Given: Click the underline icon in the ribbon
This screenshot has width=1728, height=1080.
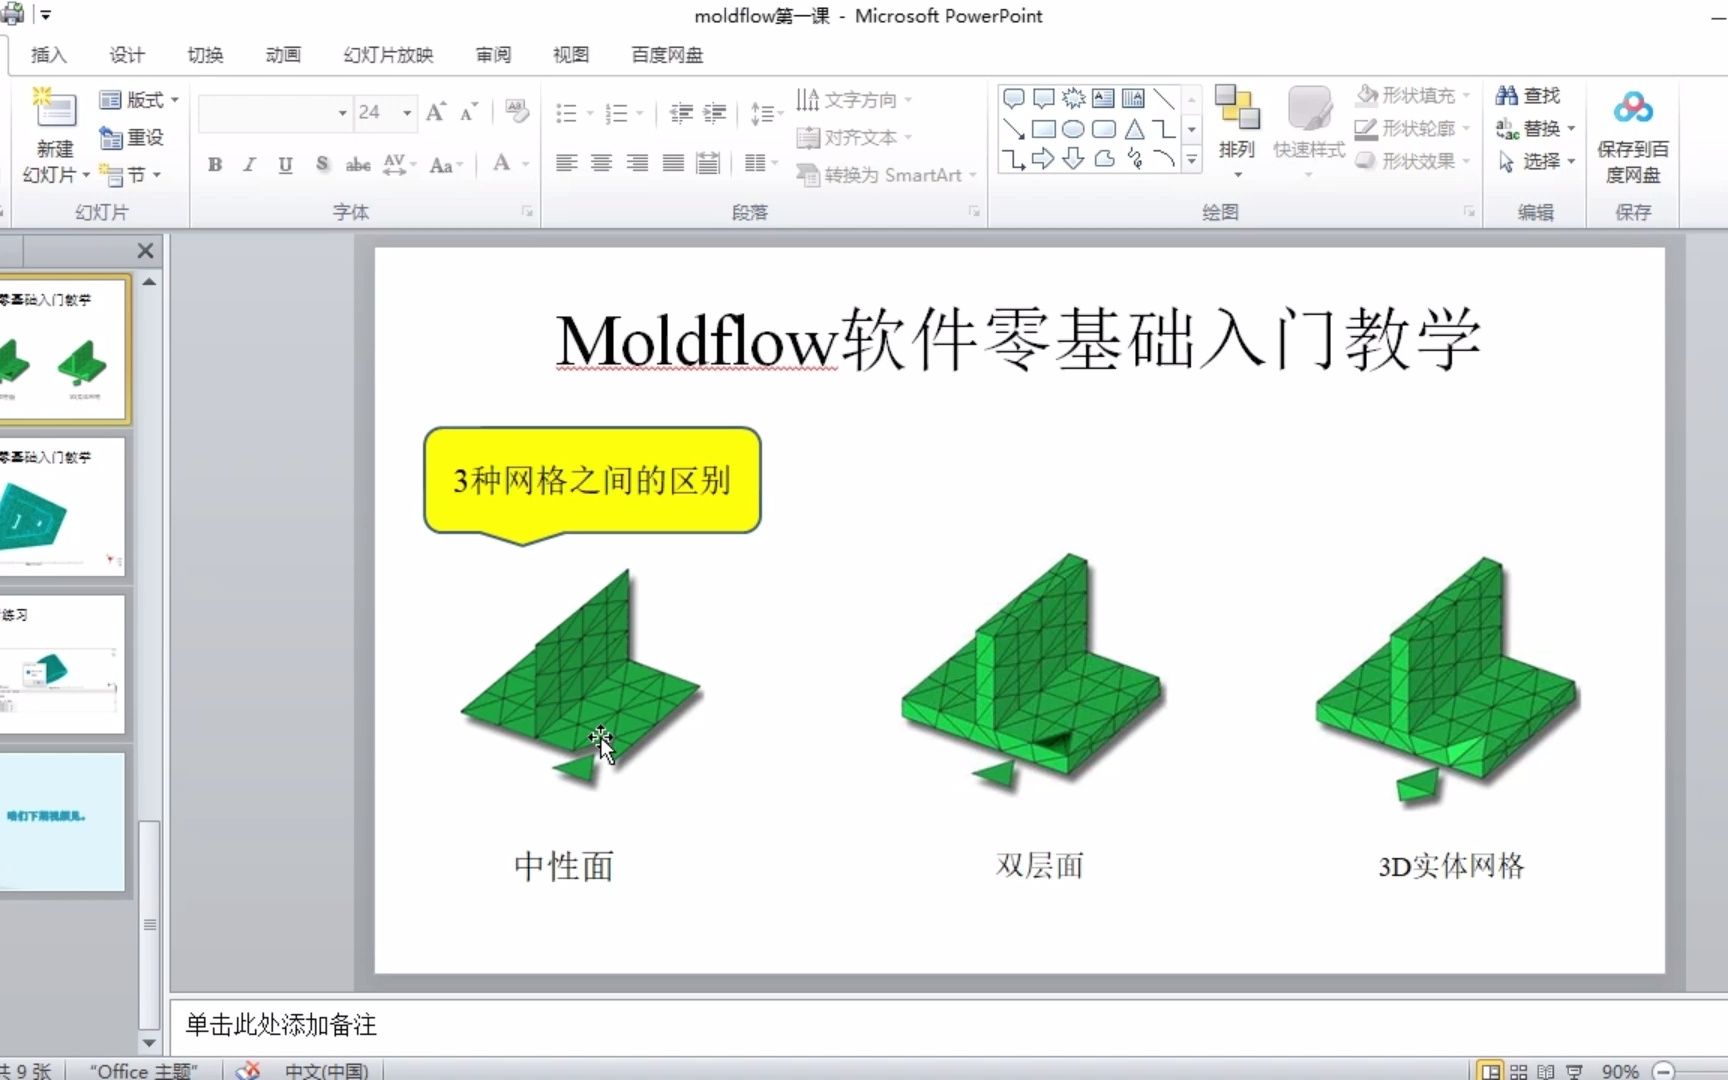Looking at the screenshot, I should coord(285,165).
